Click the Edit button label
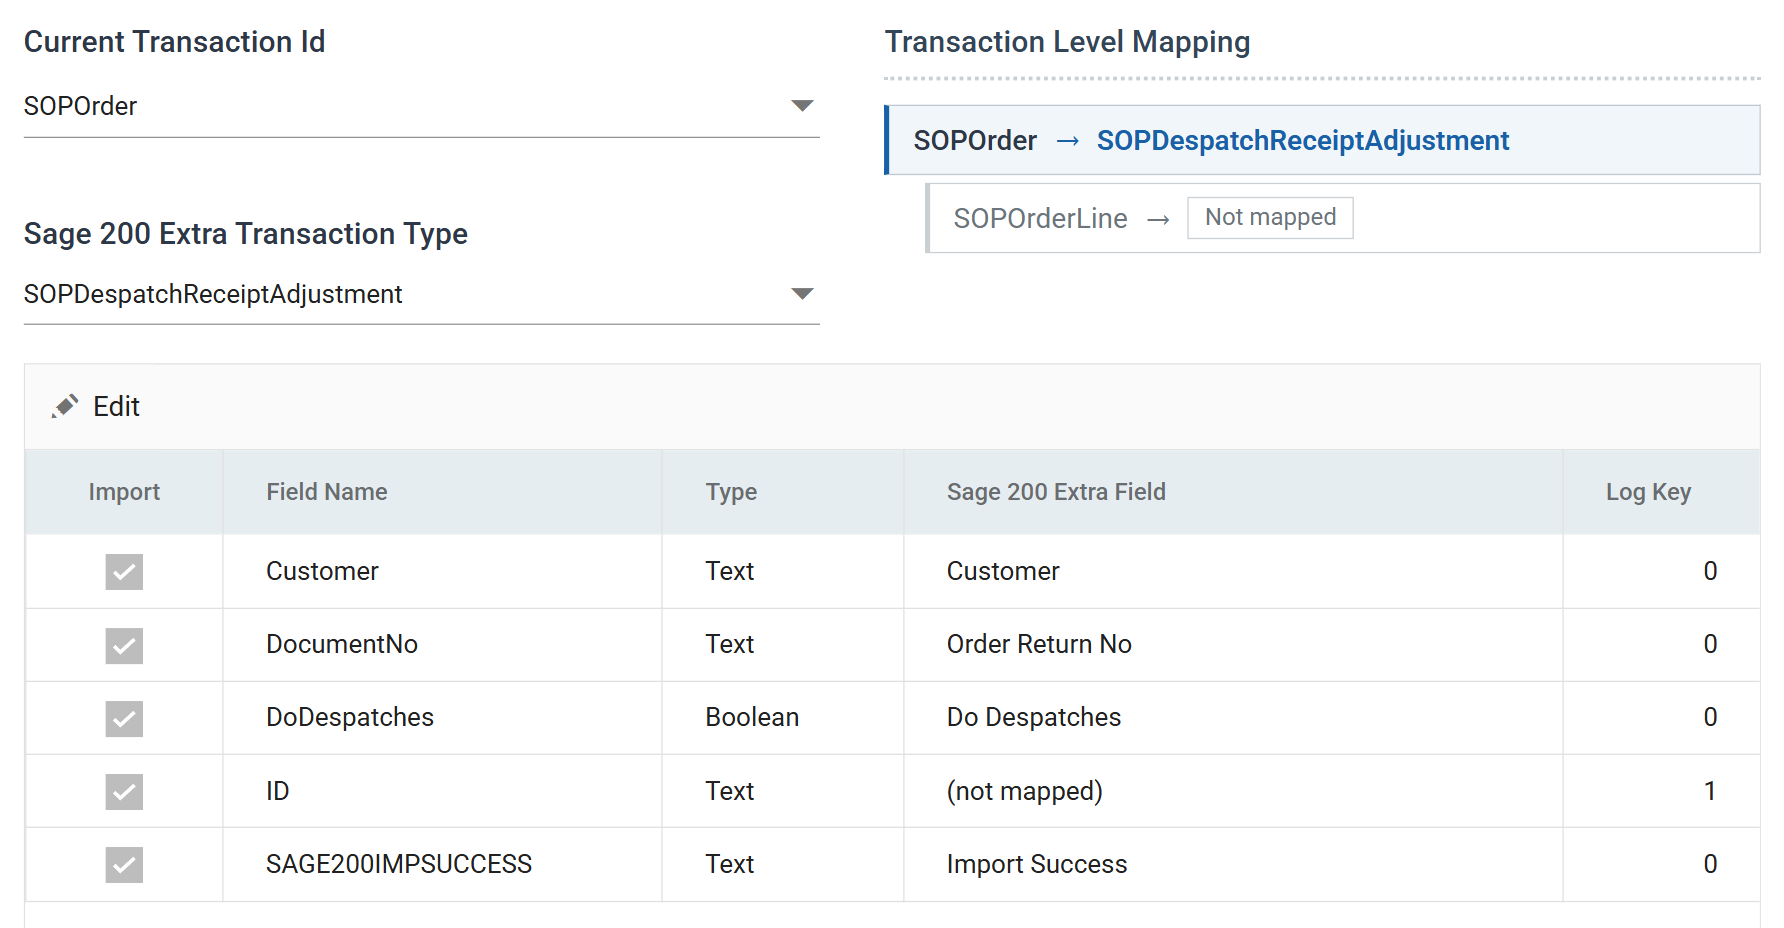Screen dimensions: 1784x928 tap(116, 406)
